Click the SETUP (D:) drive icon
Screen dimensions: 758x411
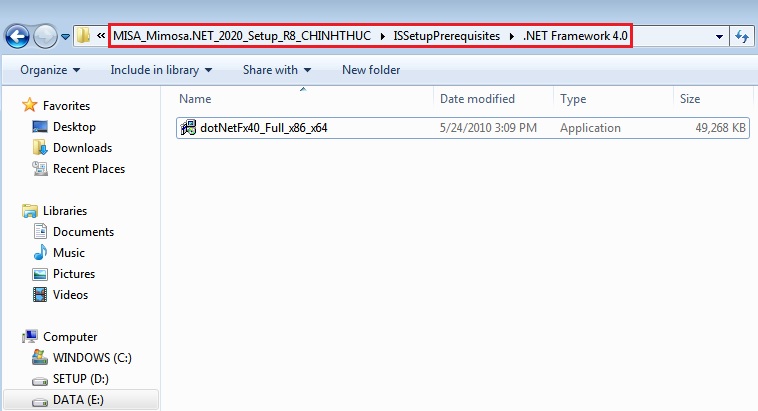point(40,381)
